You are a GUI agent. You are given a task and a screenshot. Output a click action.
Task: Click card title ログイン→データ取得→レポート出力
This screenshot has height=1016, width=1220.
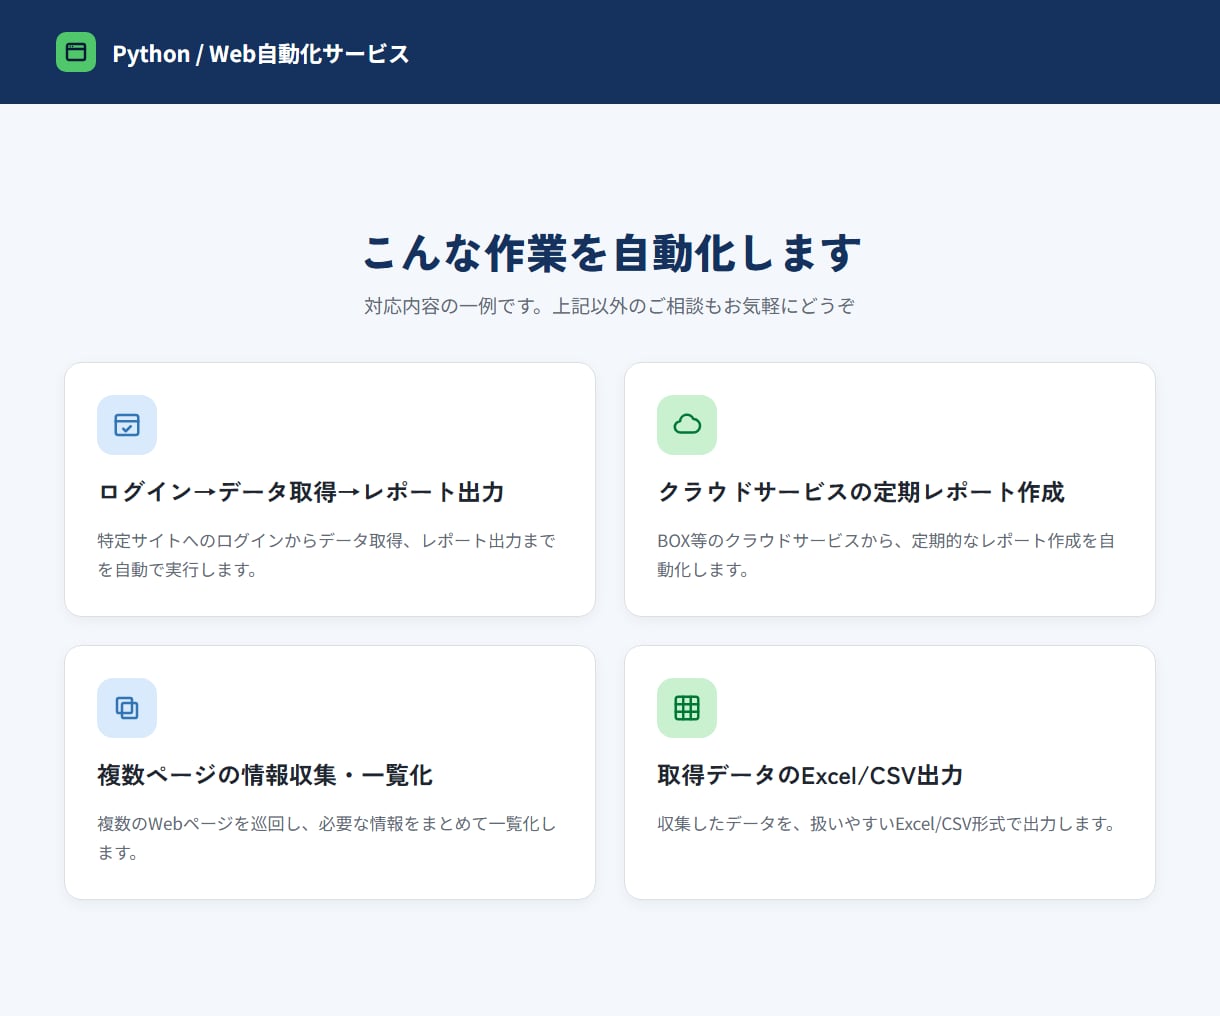pos(301,492)
